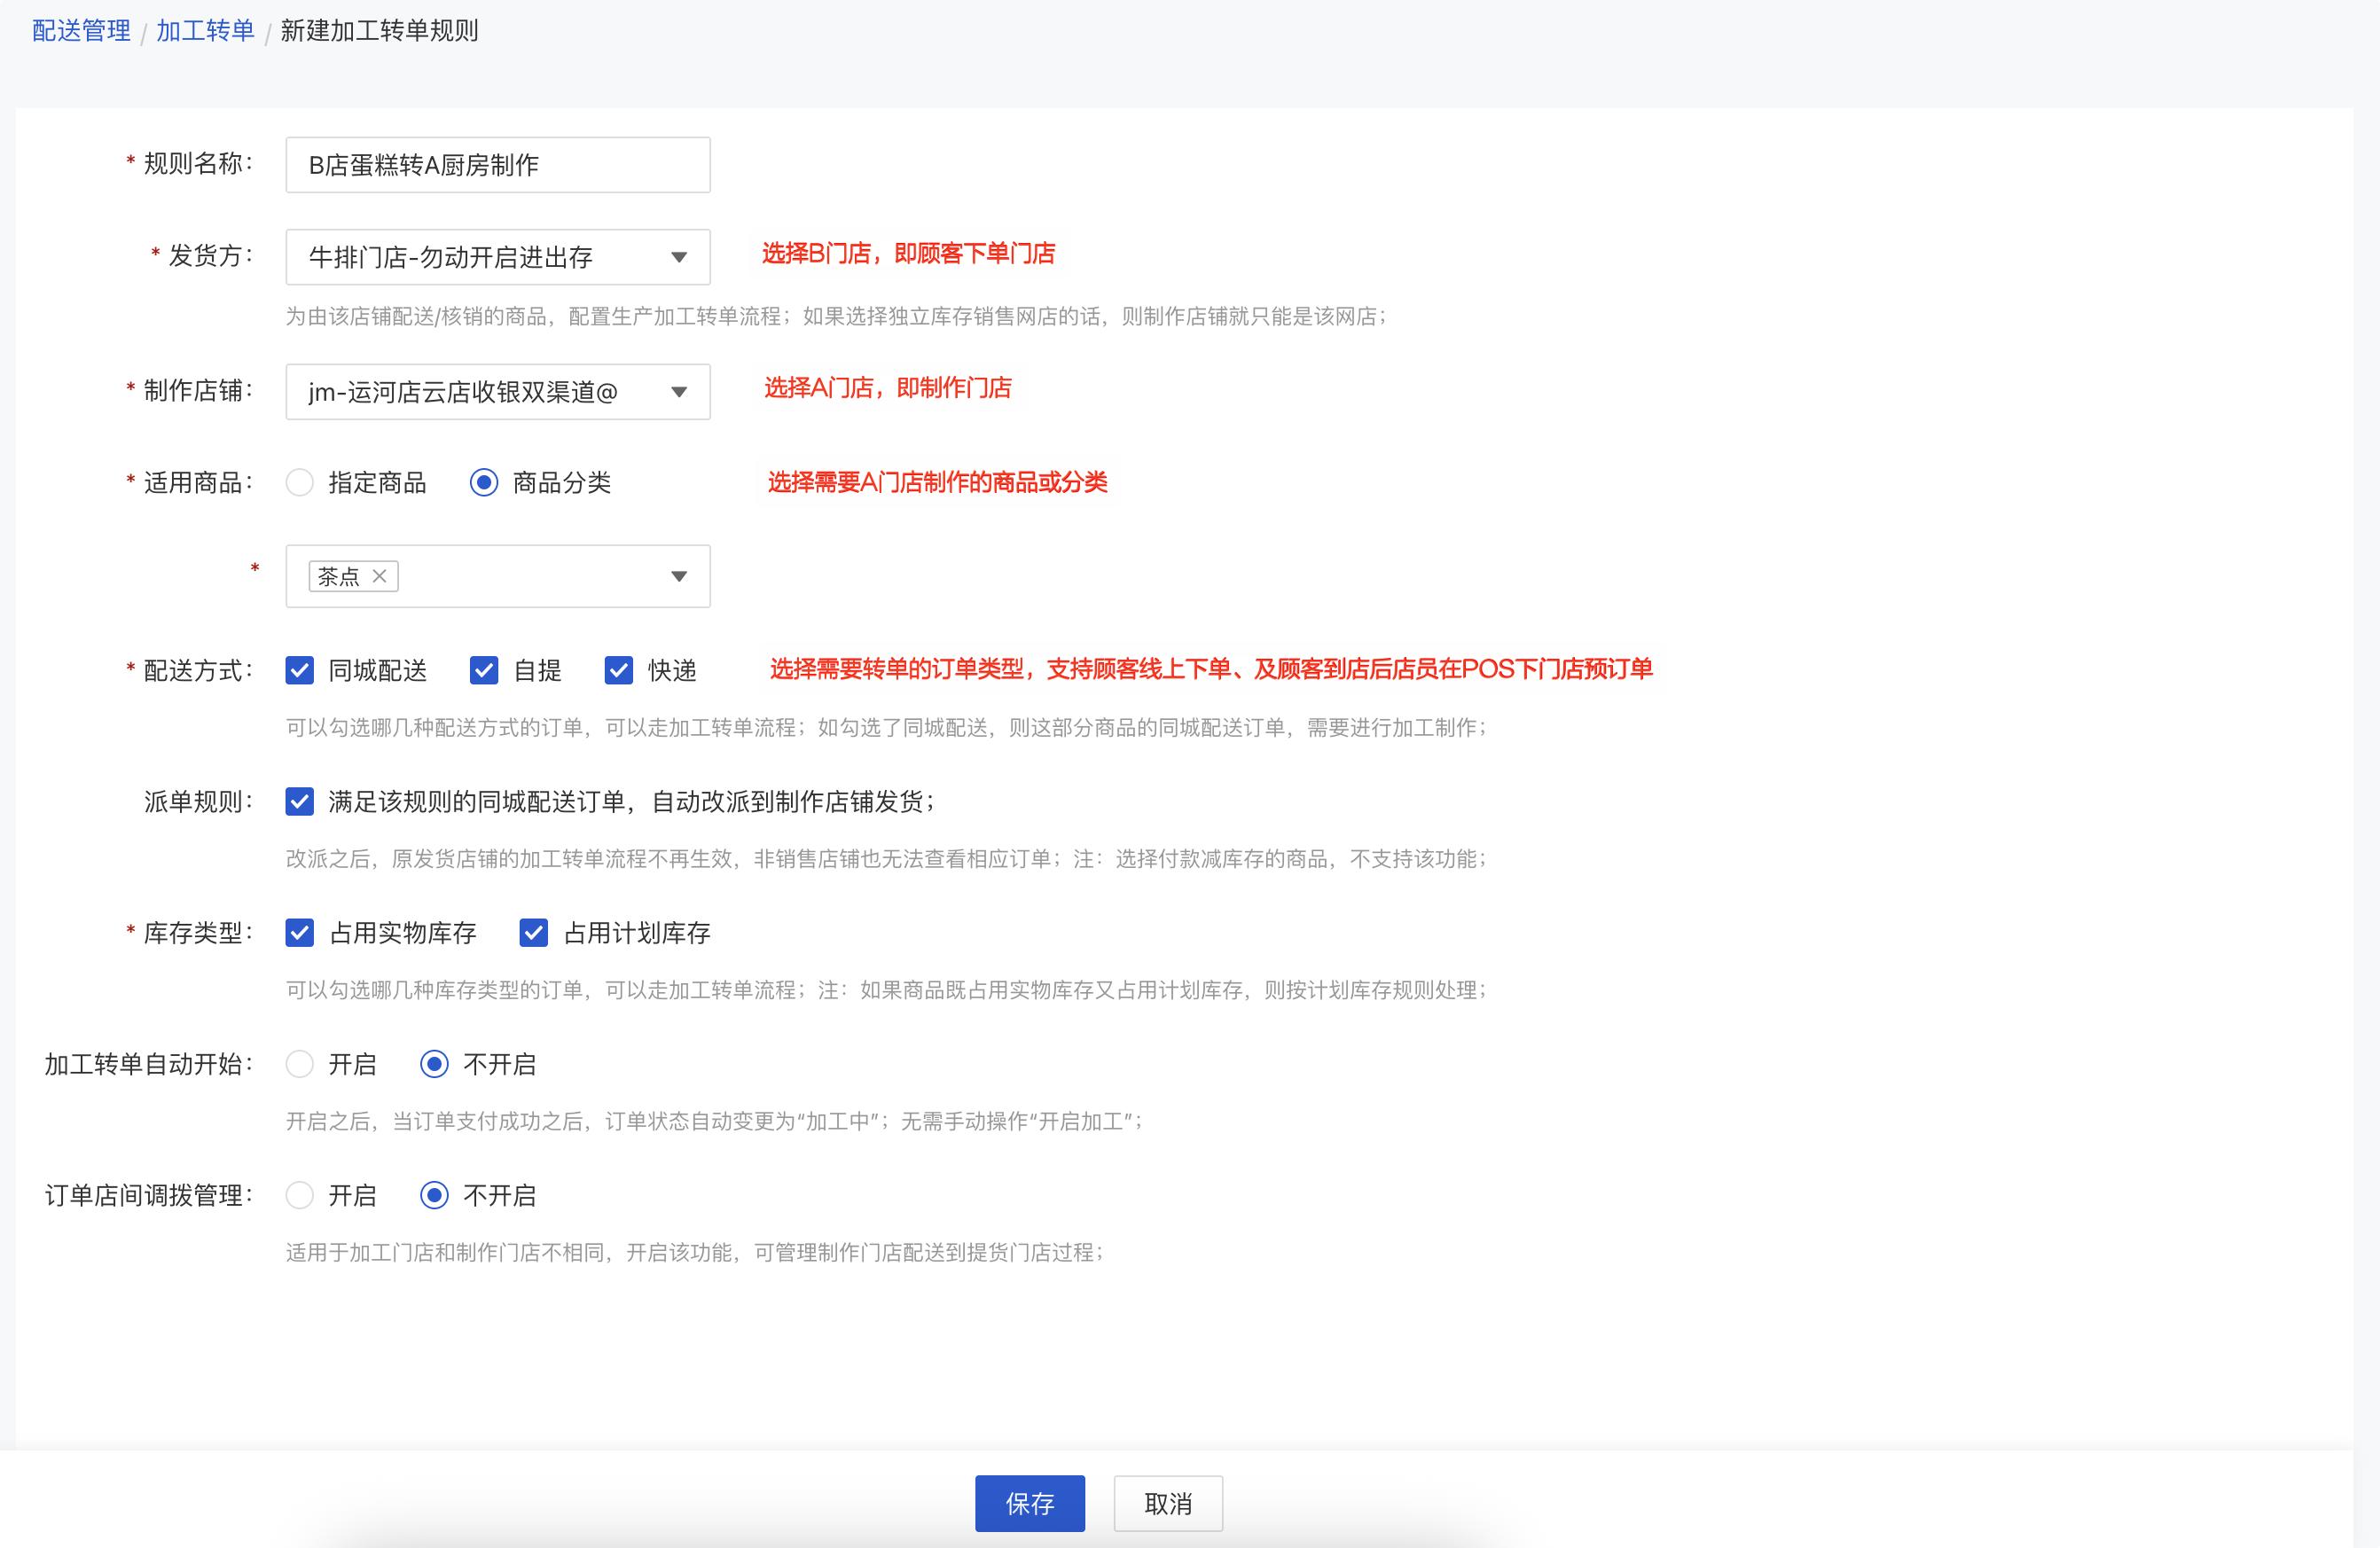Click the 规则名称 text input field
The width and height of the screenshot is (2380, 1548).
pos(497,165)
